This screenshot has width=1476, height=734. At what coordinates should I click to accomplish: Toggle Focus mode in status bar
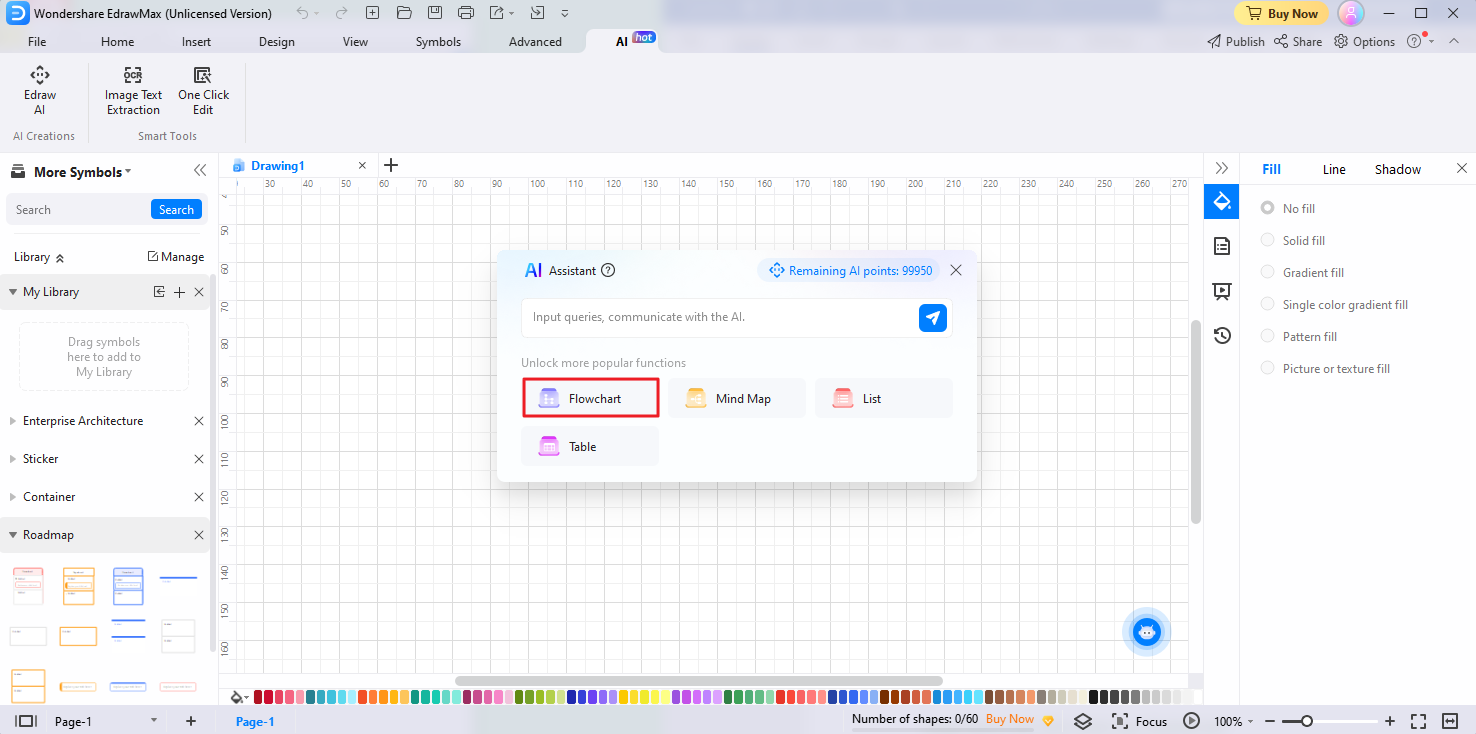click(1140, 721)
